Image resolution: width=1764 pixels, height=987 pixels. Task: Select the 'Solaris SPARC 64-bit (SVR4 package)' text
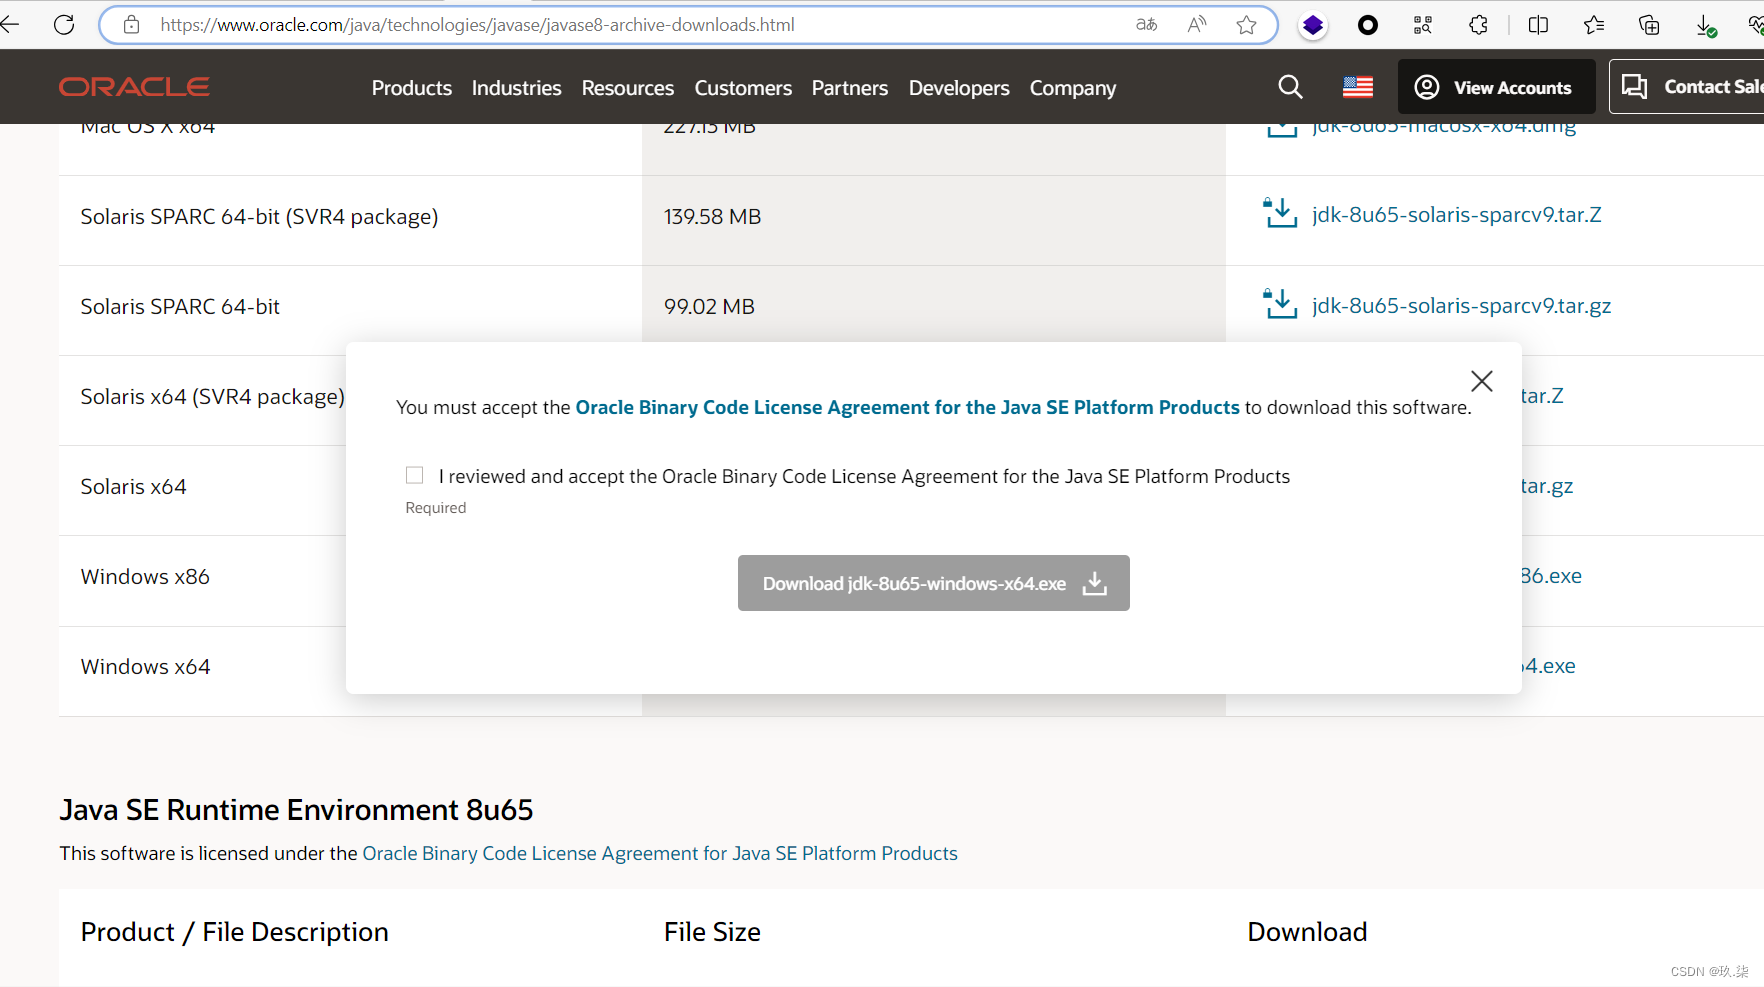coord(259,217)
